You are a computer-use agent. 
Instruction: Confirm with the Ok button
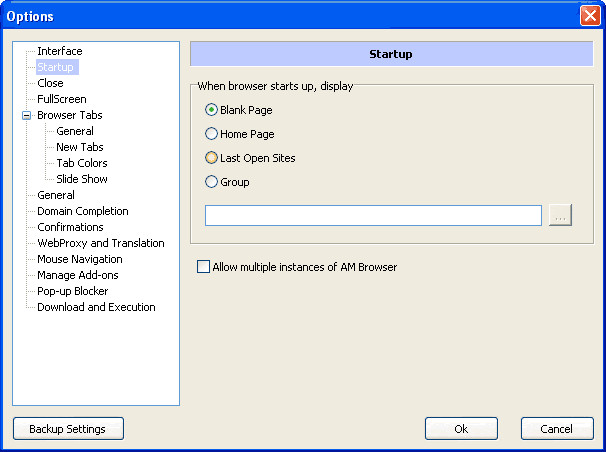(461, 428)
